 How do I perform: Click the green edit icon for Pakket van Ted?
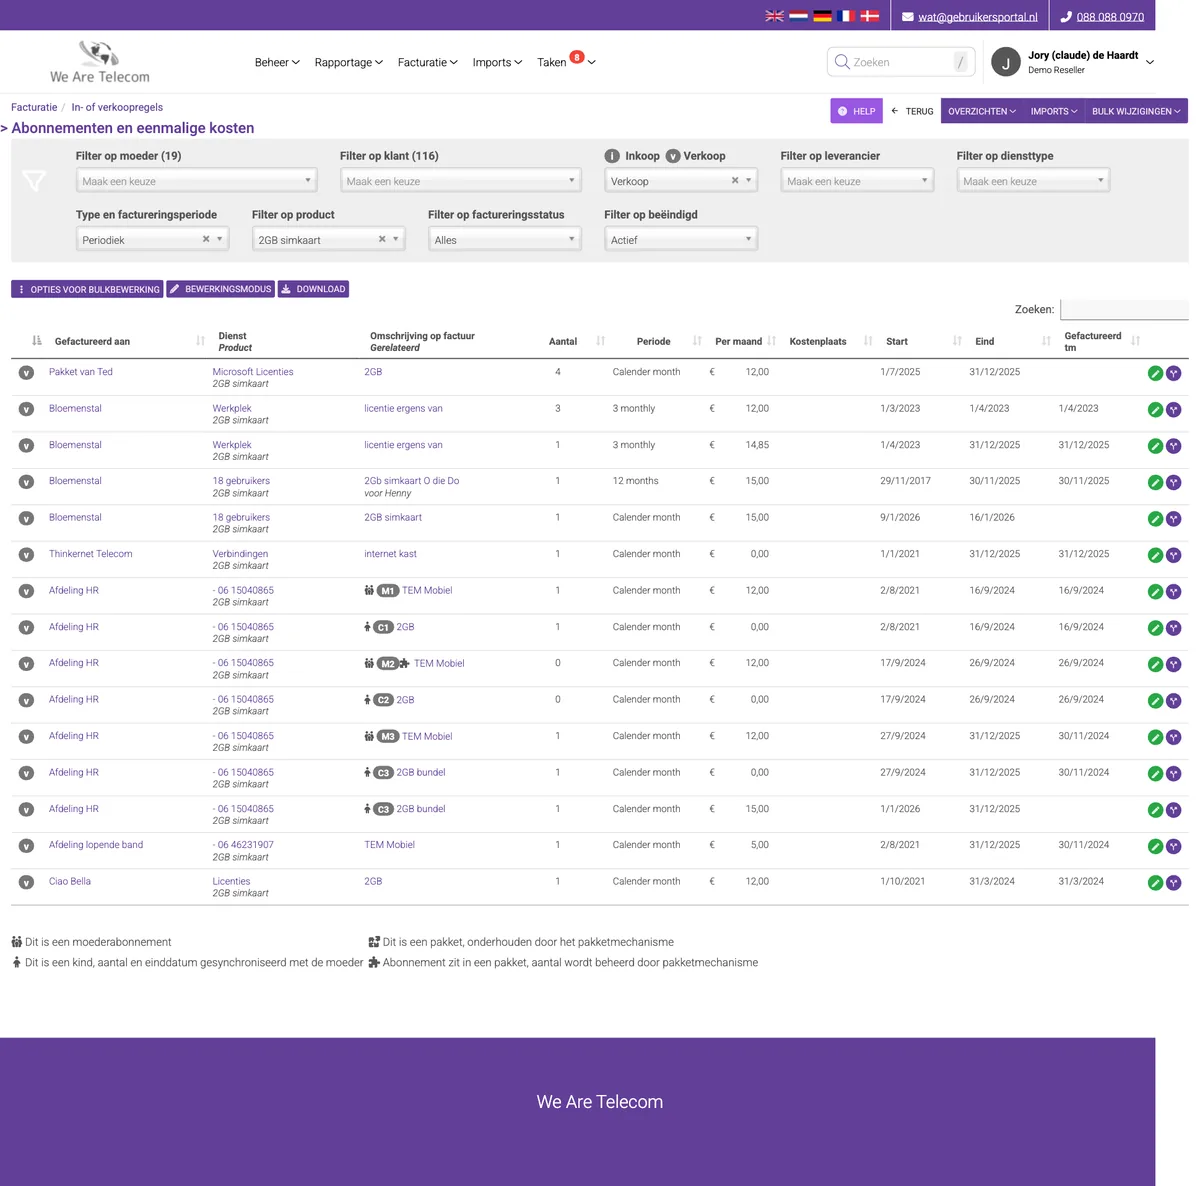click(1155, 373)
